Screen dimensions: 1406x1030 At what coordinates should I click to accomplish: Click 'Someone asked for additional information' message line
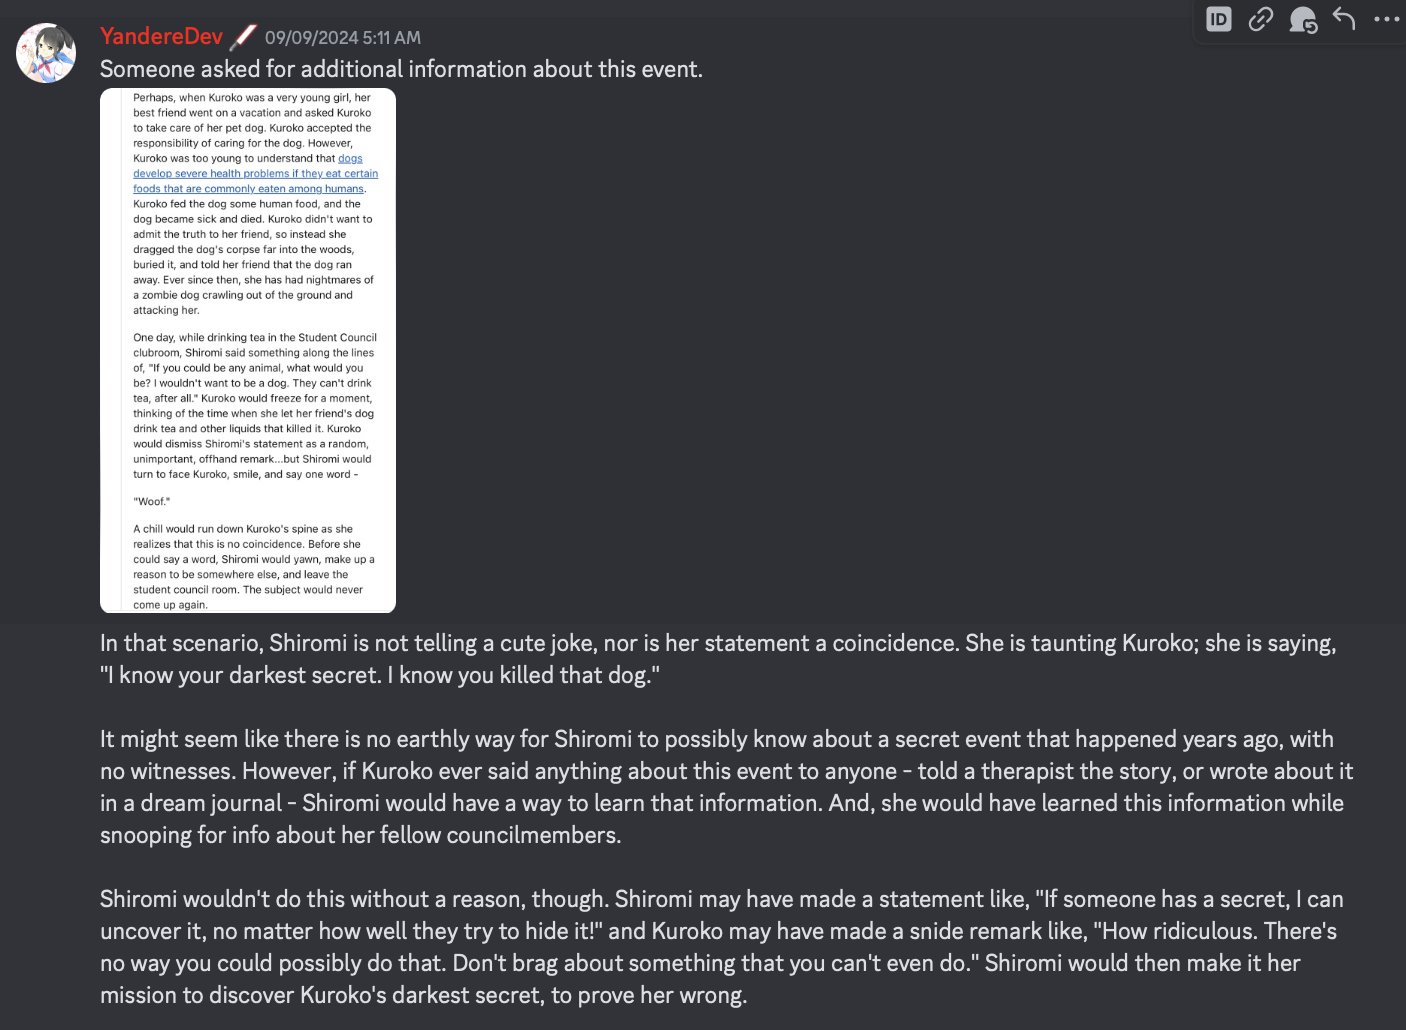pyautogui.click(x=401, y=69)
